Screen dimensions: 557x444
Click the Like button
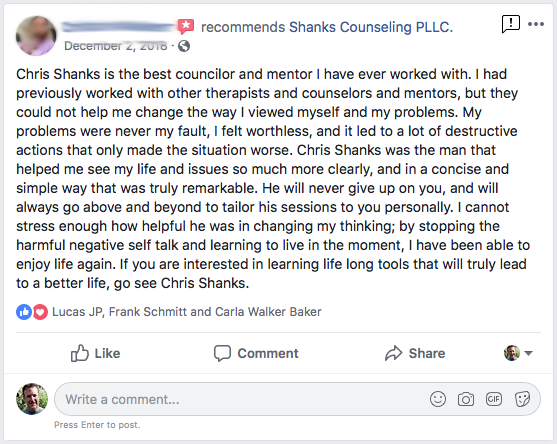click(x=95, y=353)
